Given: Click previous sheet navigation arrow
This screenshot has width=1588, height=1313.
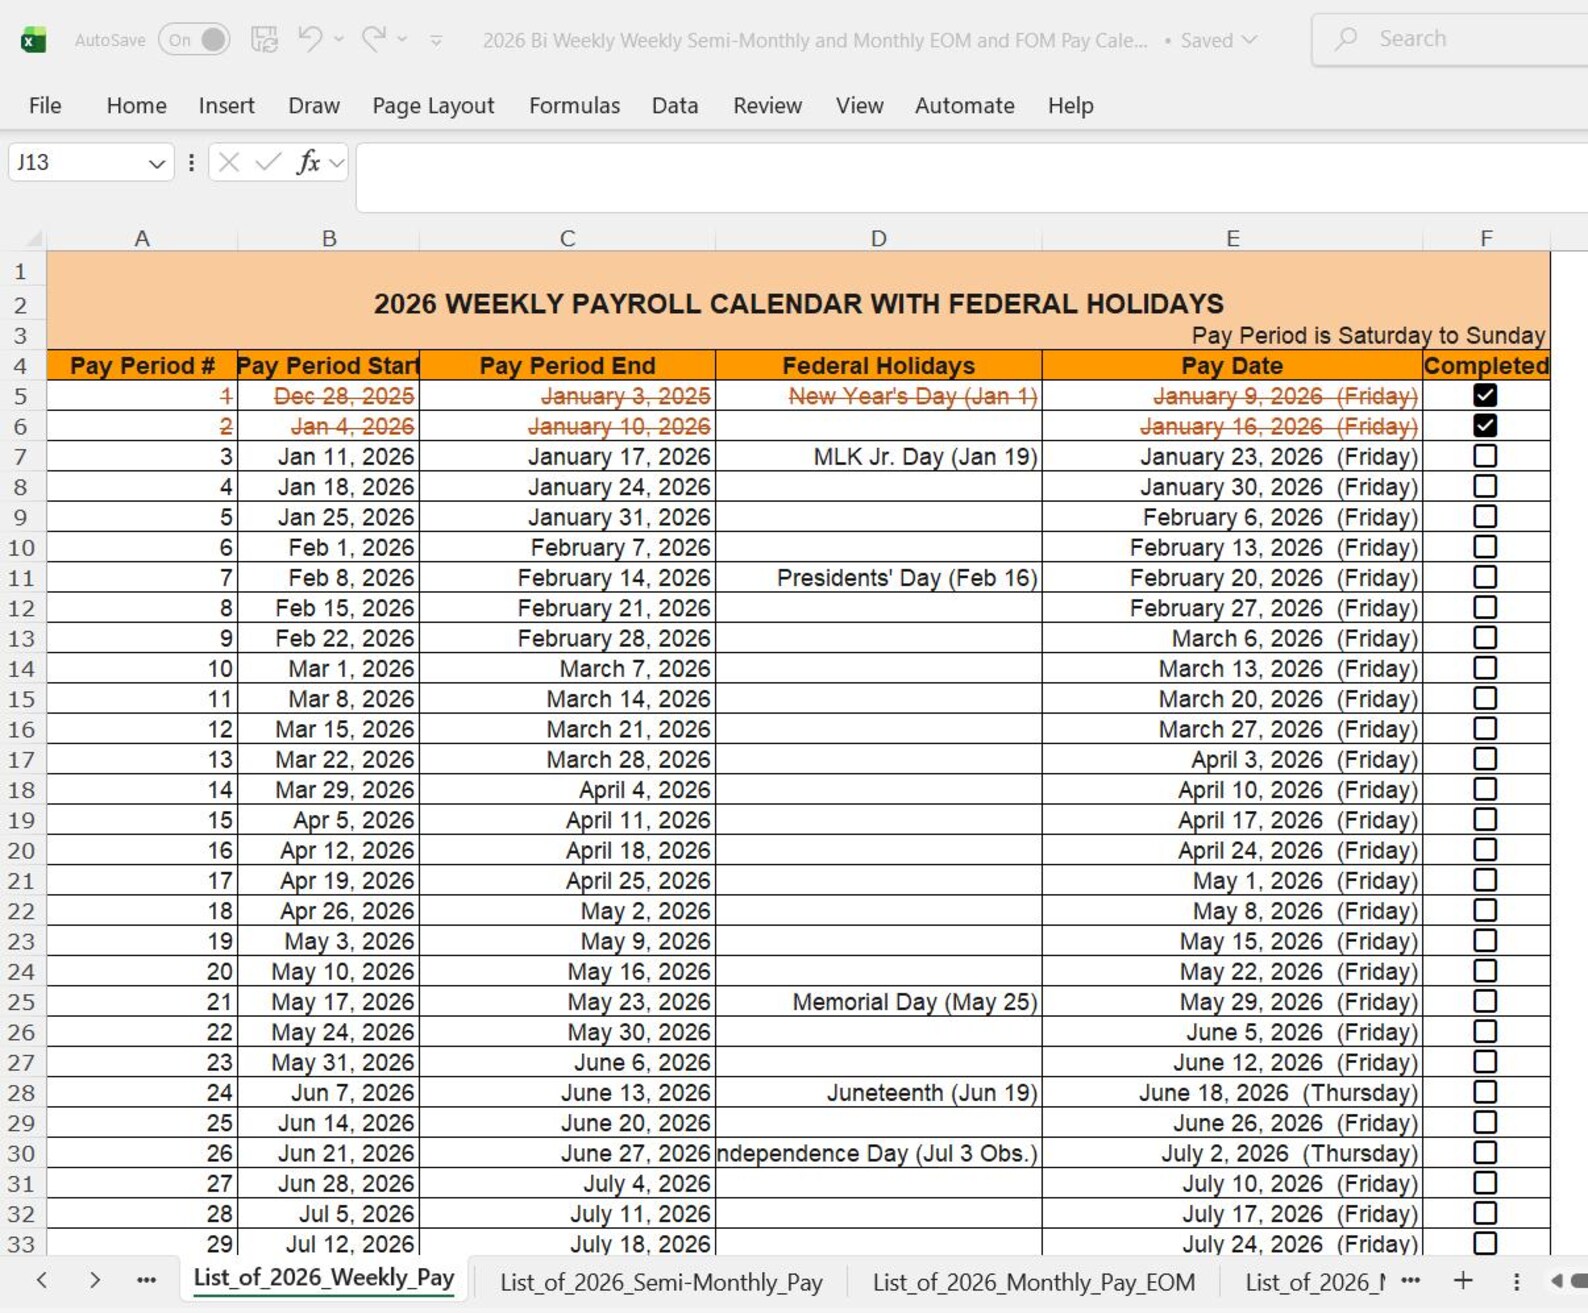Looking at the screenshot, I should point(42,1280).
